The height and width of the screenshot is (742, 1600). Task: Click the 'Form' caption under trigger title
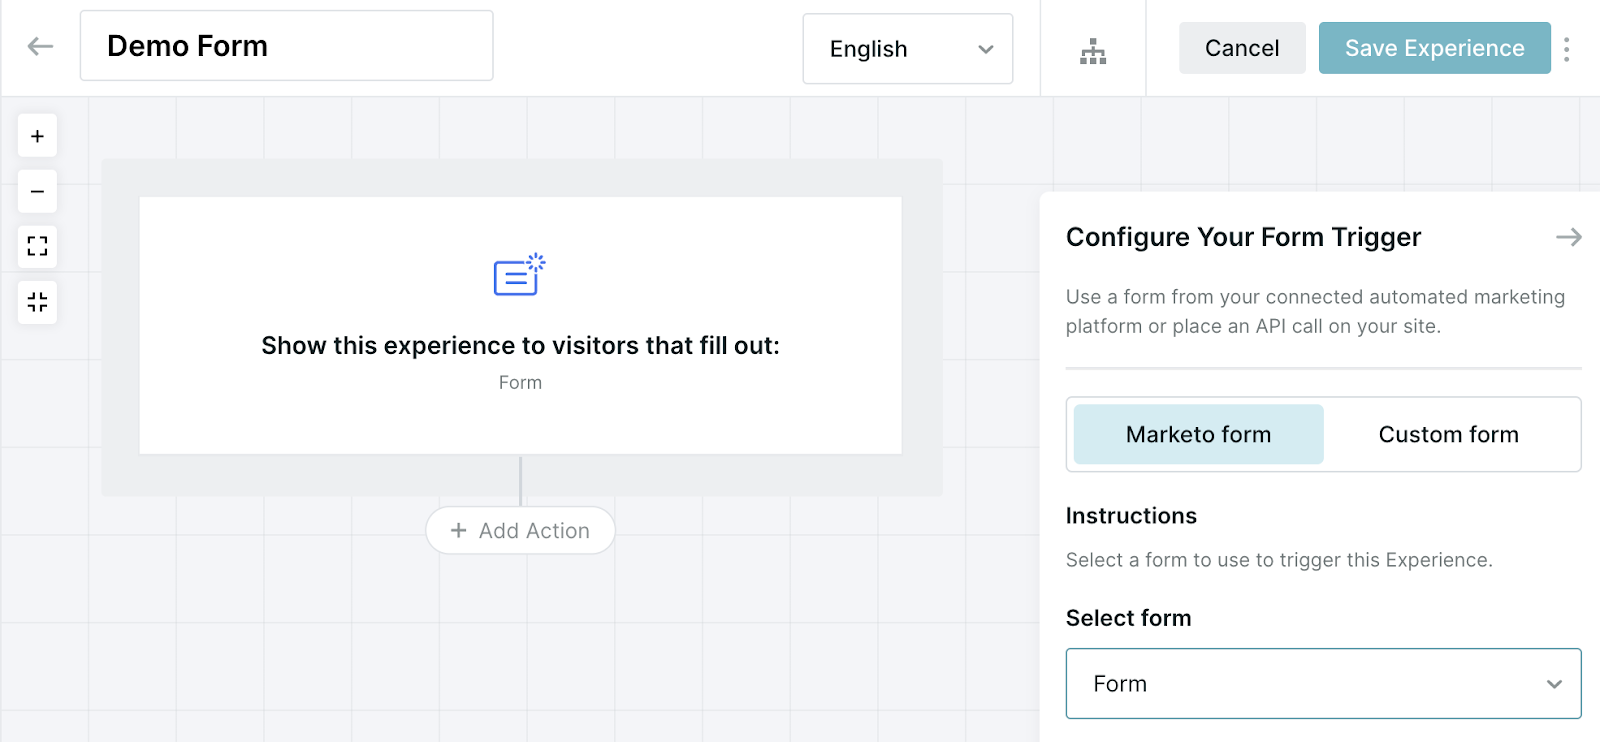520,382
